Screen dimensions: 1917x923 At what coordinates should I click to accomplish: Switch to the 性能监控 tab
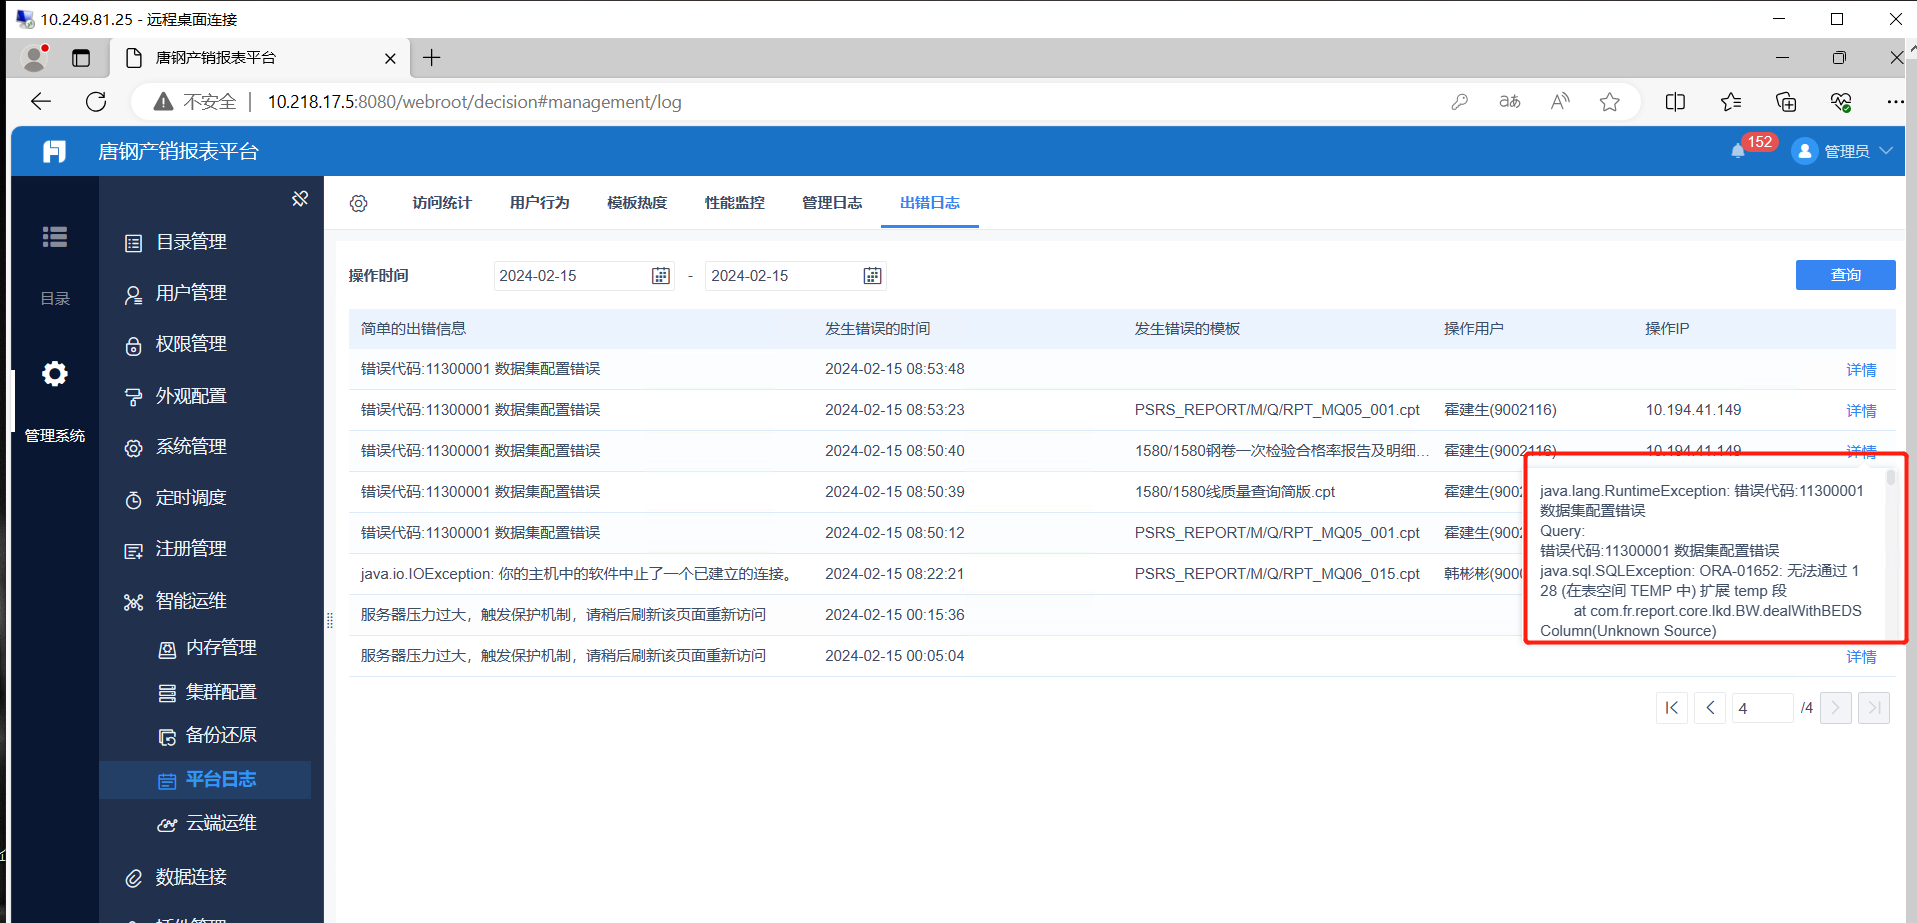pos(734,203)
